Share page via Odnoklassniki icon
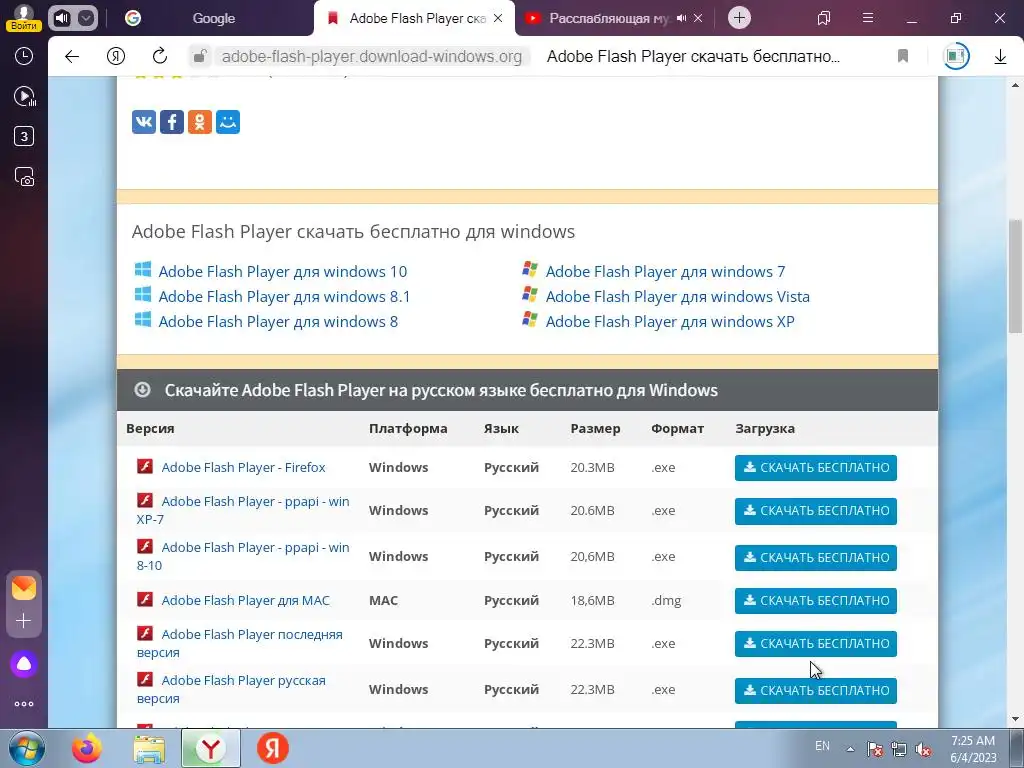Screen dimensions: 1024x768 [200, 121]
